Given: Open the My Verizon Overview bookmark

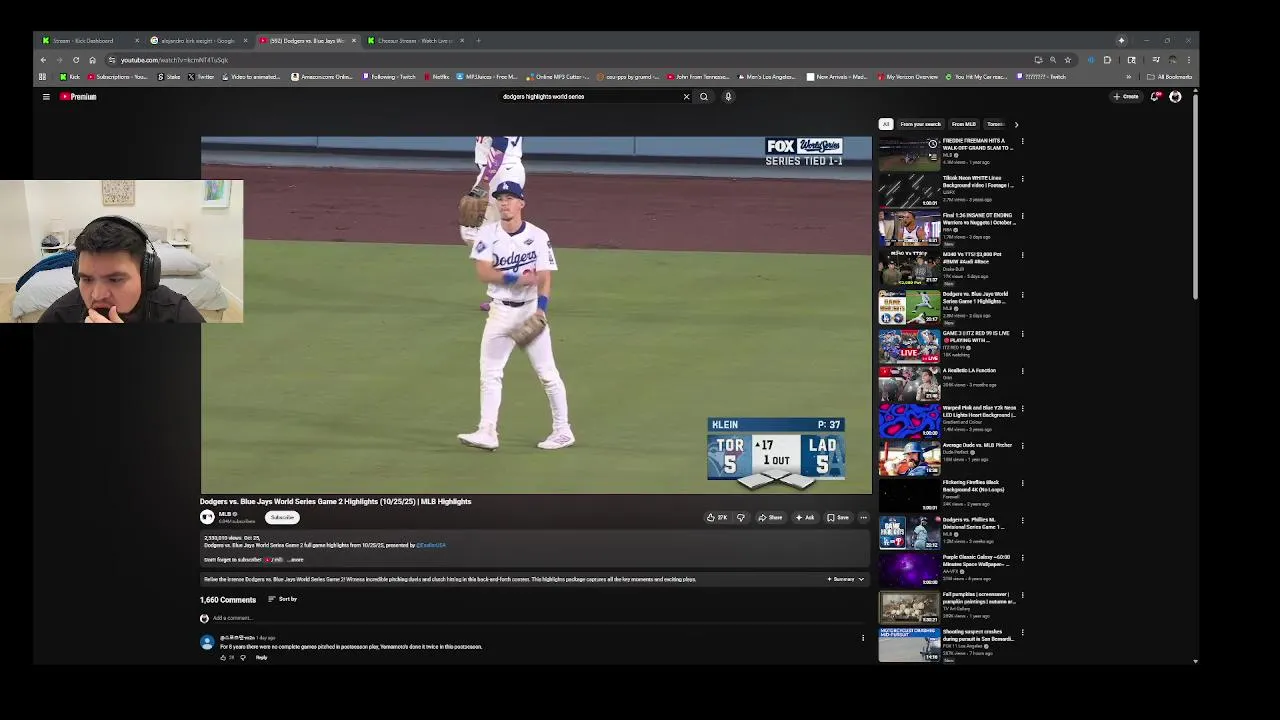Looking at the screenshot, I should (908, 77).
